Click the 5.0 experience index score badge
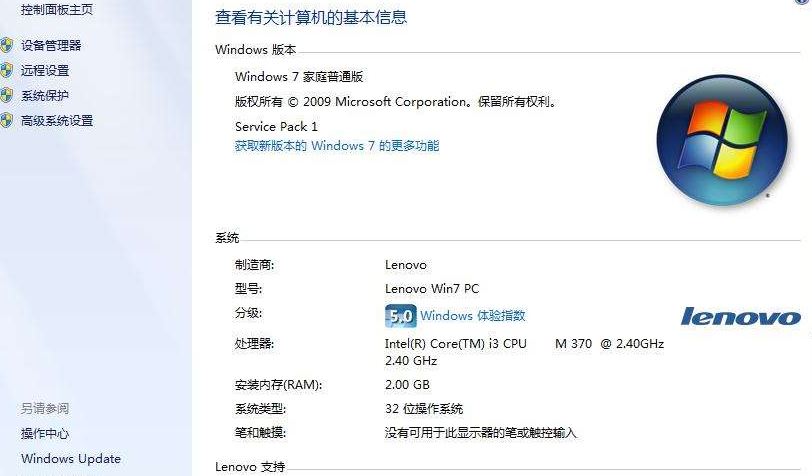Viewport: 812px width, 476px height. (400, 316)
